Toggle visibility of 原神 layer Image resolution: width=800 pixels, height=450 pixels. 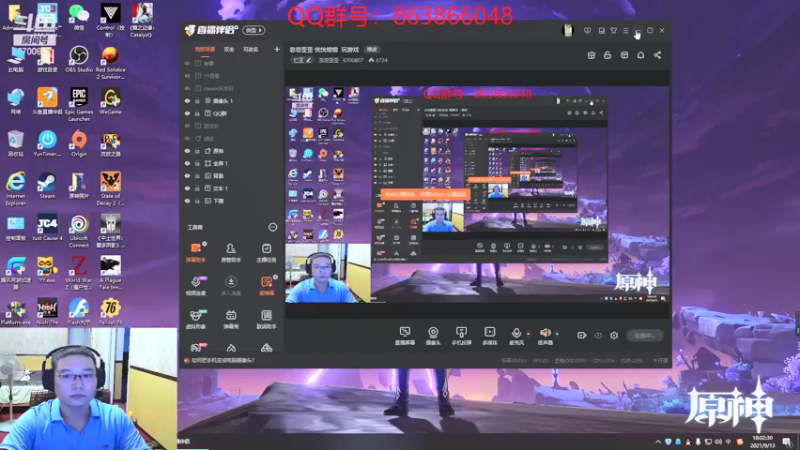click(187, 151)
